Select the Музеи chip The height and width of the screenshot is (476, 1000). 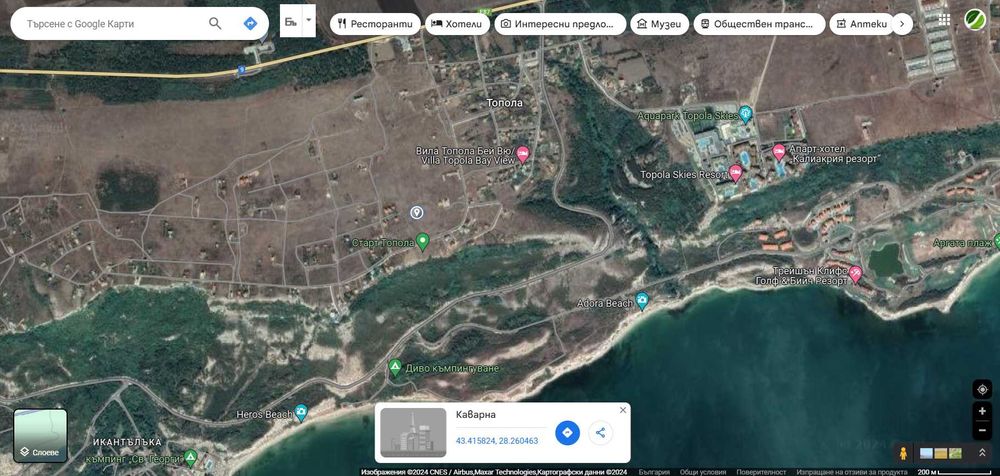pos(659,24)
